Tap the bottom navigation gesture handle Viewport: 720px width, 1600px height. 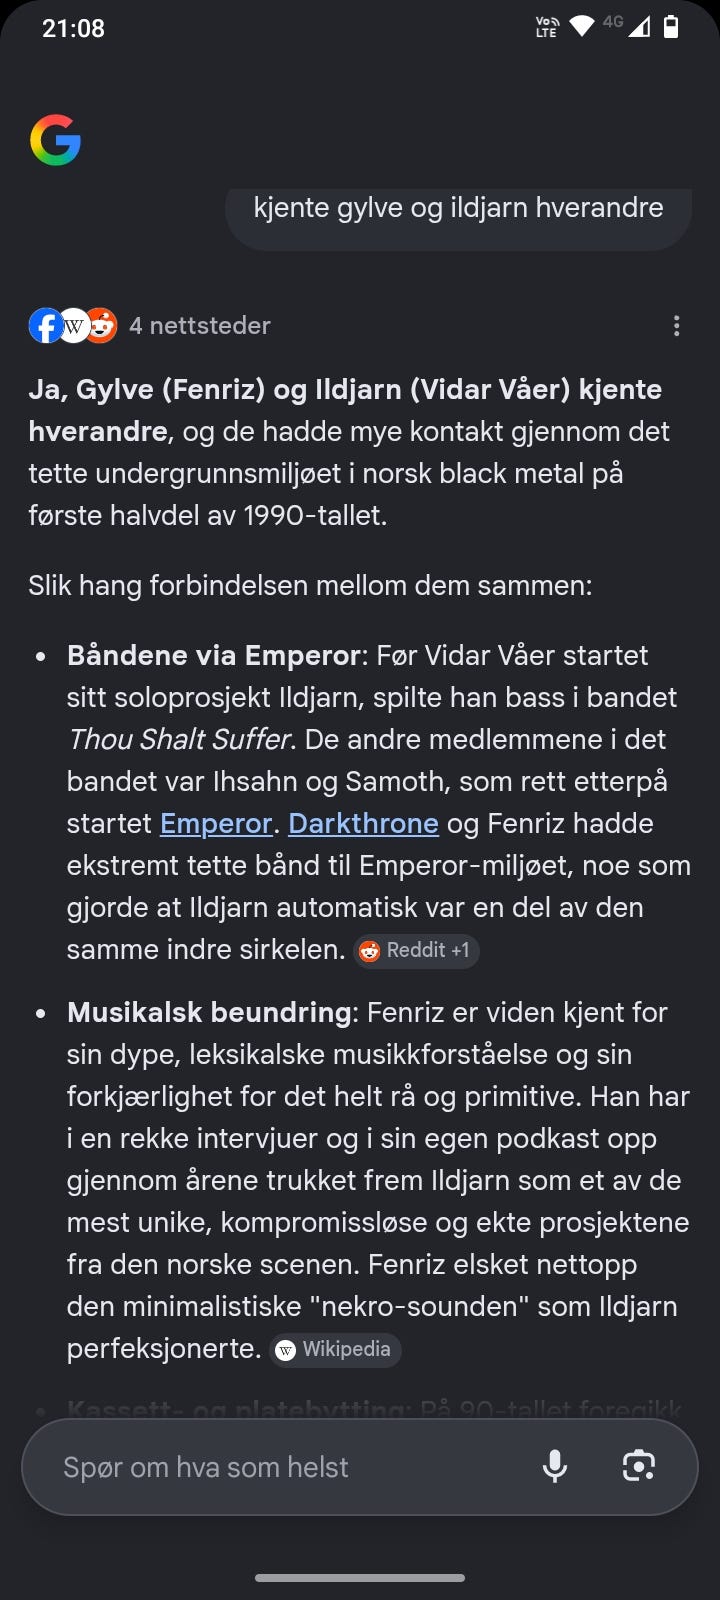click(x=360, y=1578)
